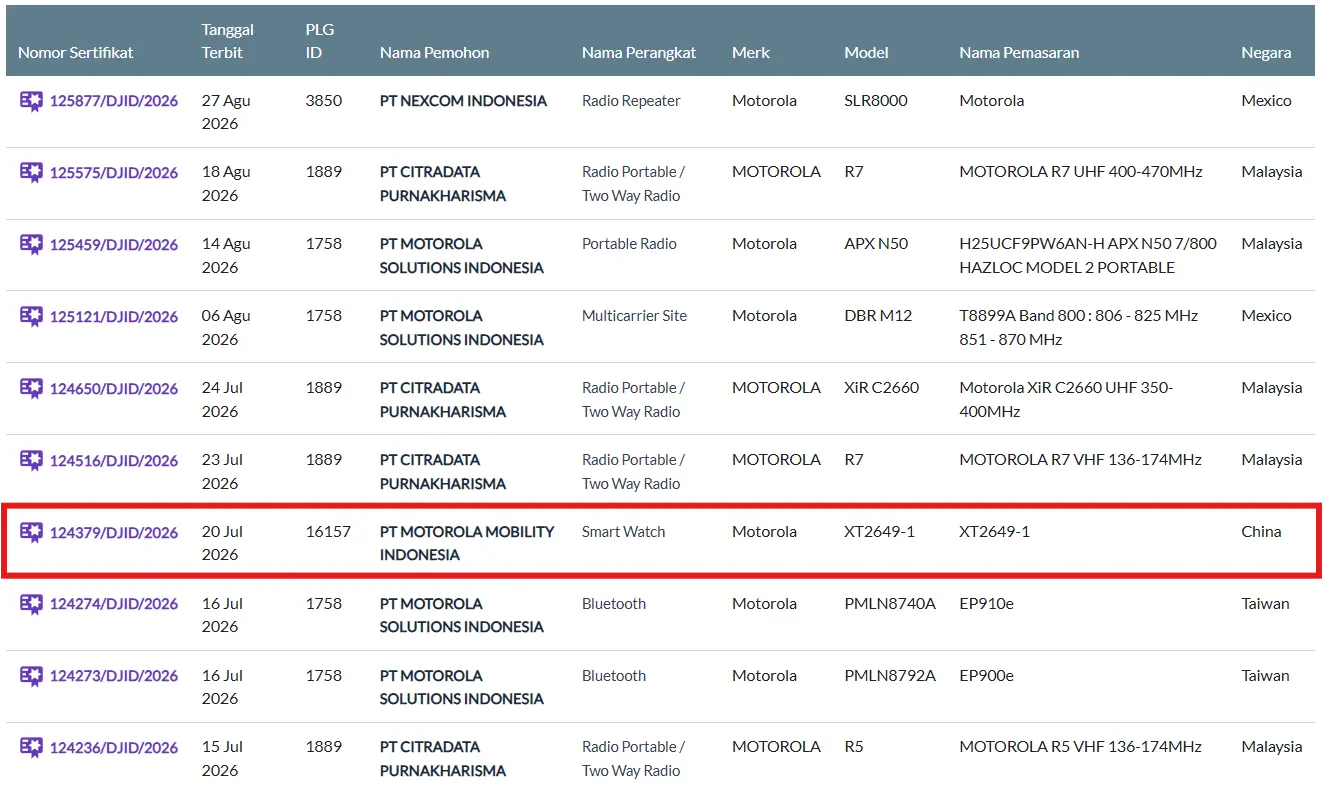The height and width of the screenshot is (792, 1323).
Task: Click country Taiwan in EP910e row
Action: pyautogui.click(x=1265, y=604)
